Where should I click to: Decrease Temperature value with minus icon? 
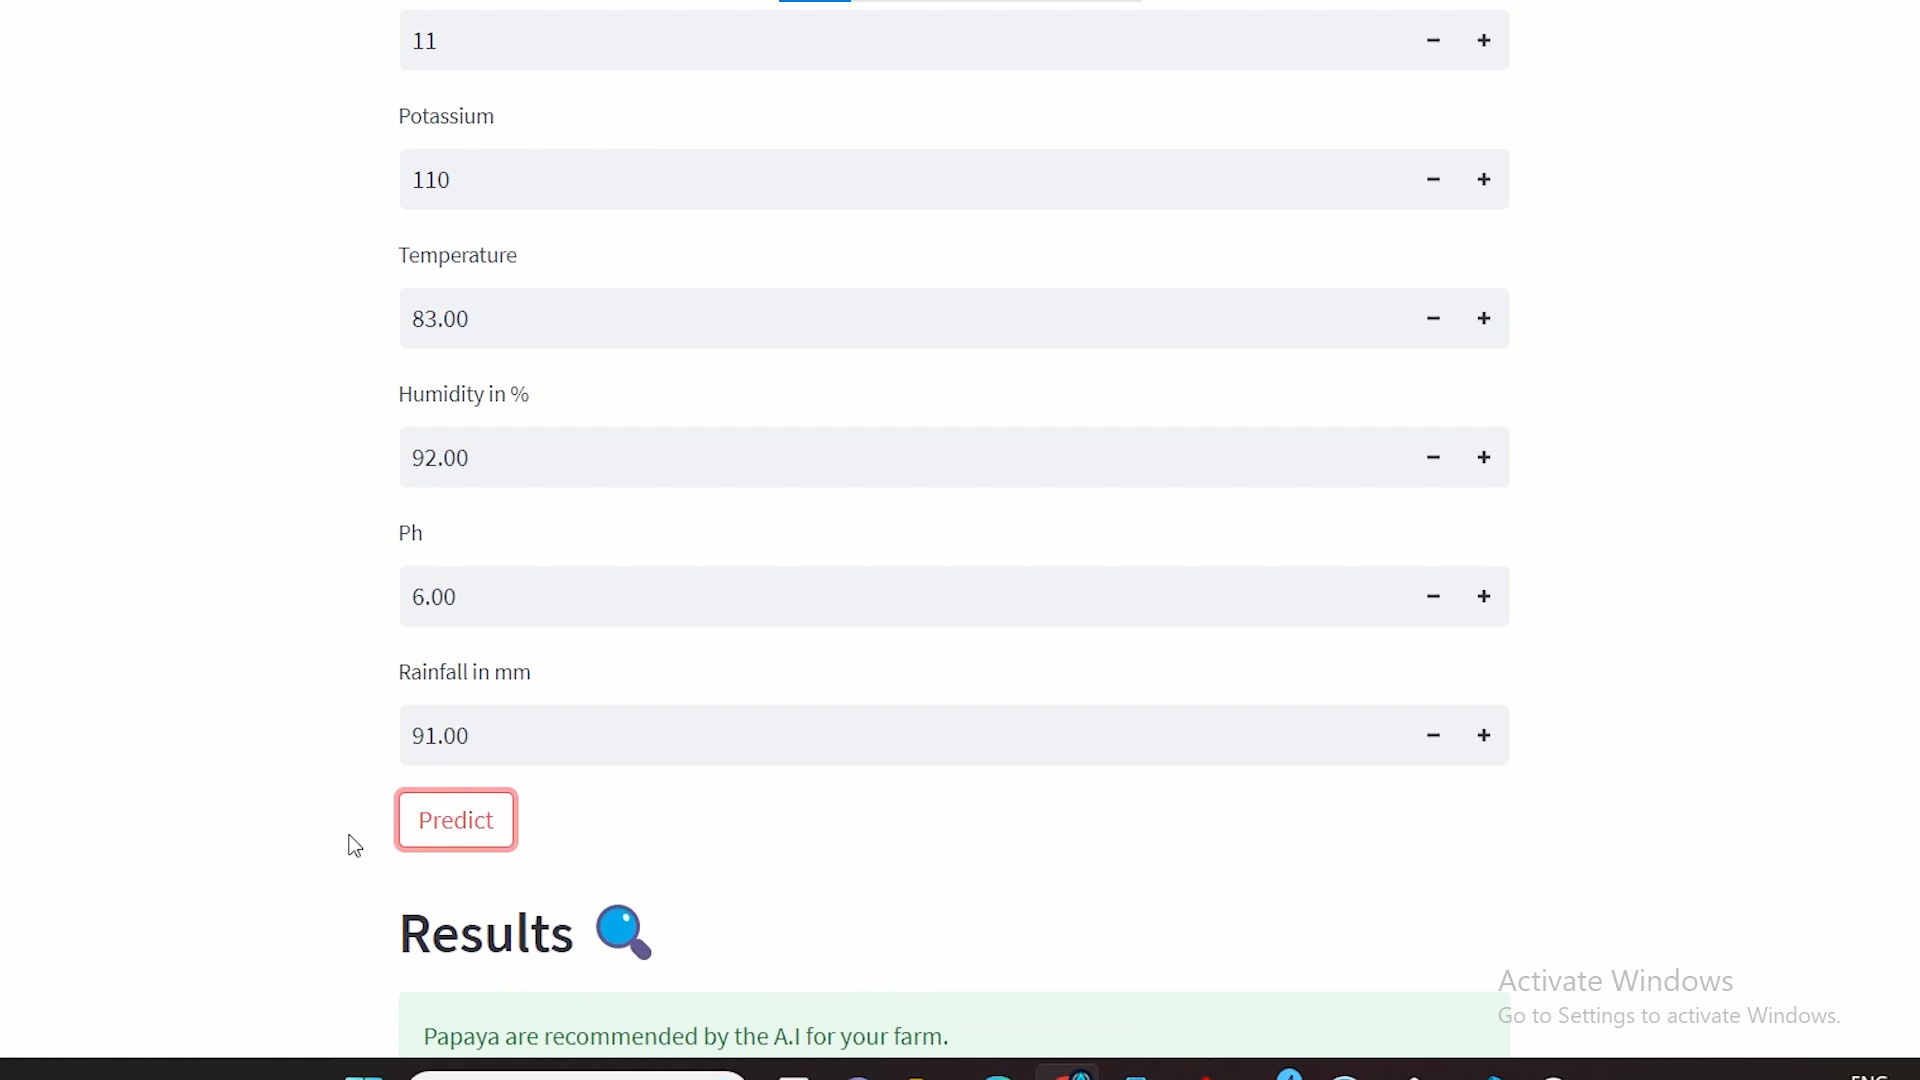(x=1433, y=318)
